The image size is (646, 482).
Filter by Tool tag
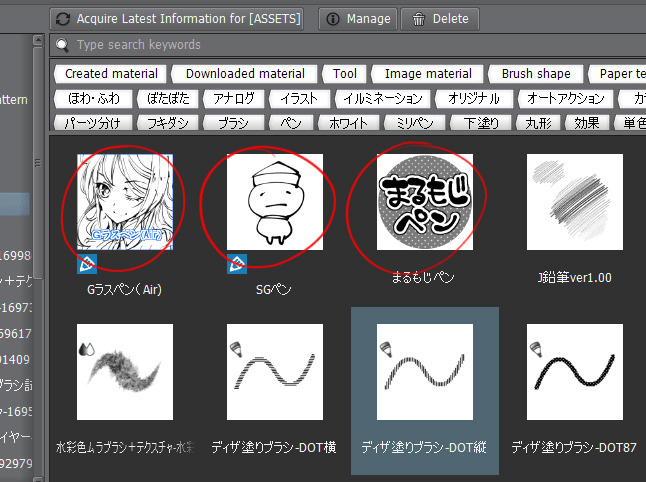(344, 74)
